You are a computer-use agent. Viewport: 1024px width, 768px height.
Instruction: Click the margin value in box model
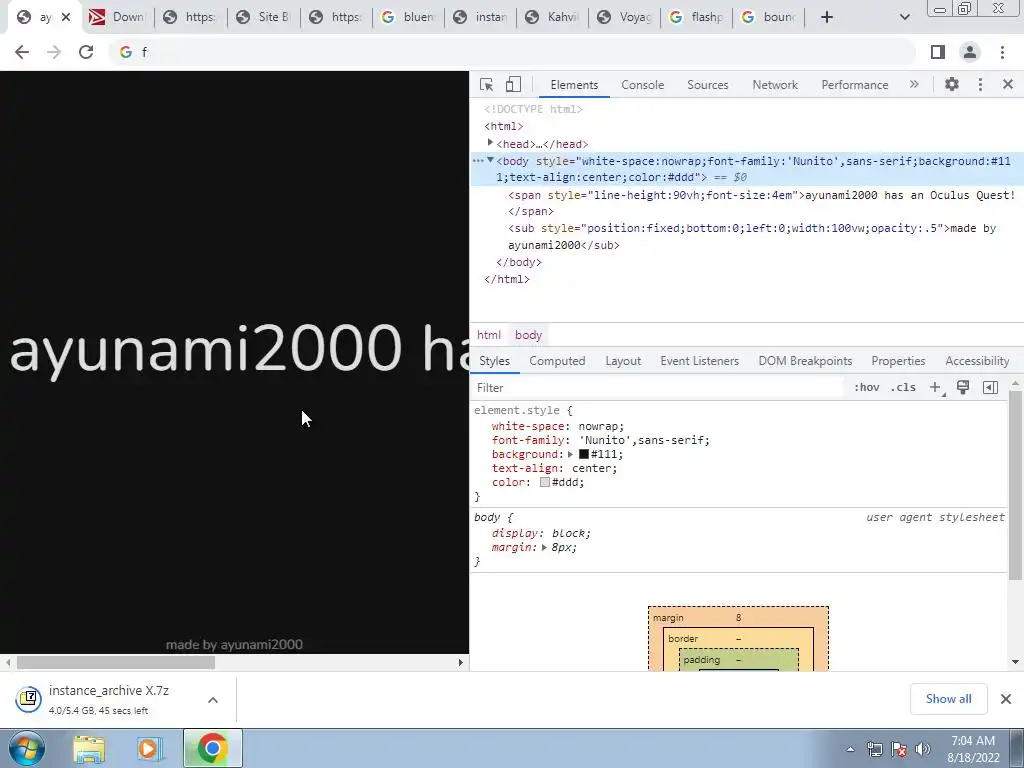739,618
